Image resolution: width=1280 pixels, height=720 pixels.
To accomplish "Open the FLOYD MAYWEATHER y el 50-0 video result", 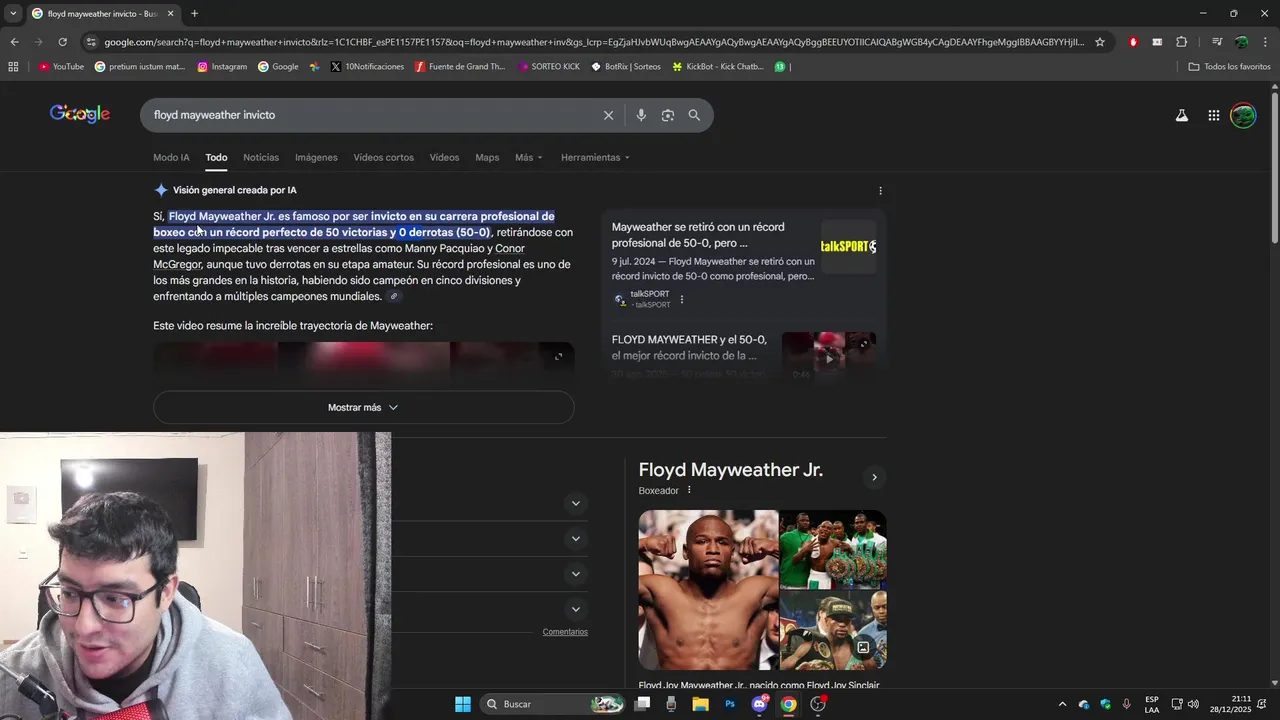I will point(690,347).
